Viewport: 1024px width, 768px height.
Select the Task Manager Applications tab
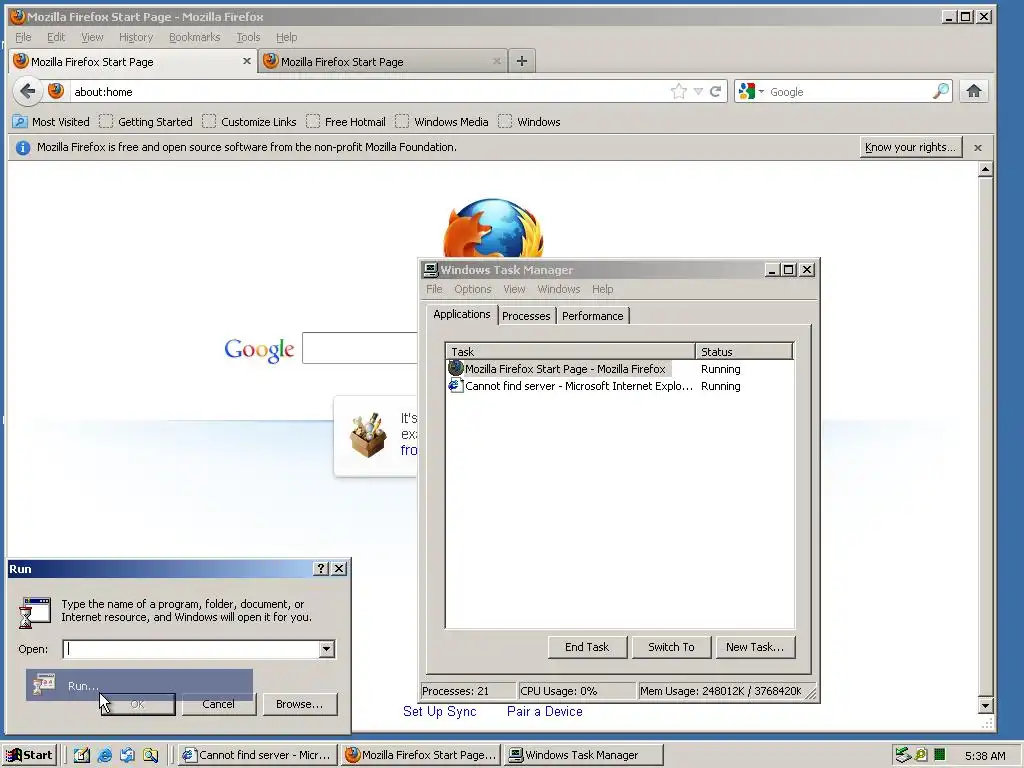point(462,314)
